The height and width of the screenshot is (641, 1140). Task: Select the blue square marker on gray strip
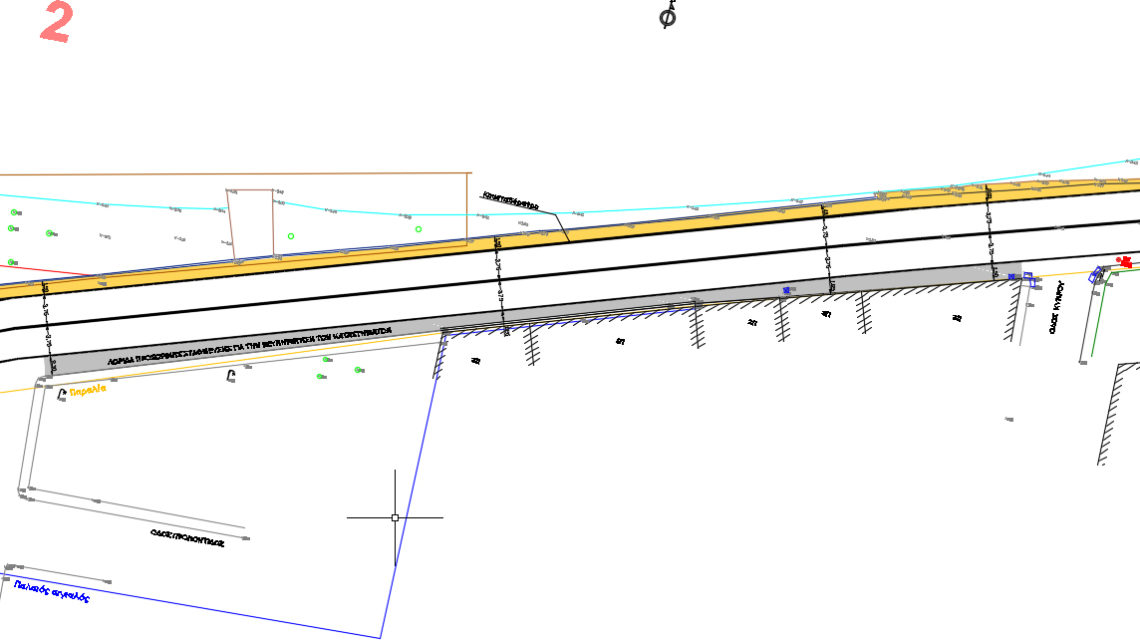[x=786, y=290]
